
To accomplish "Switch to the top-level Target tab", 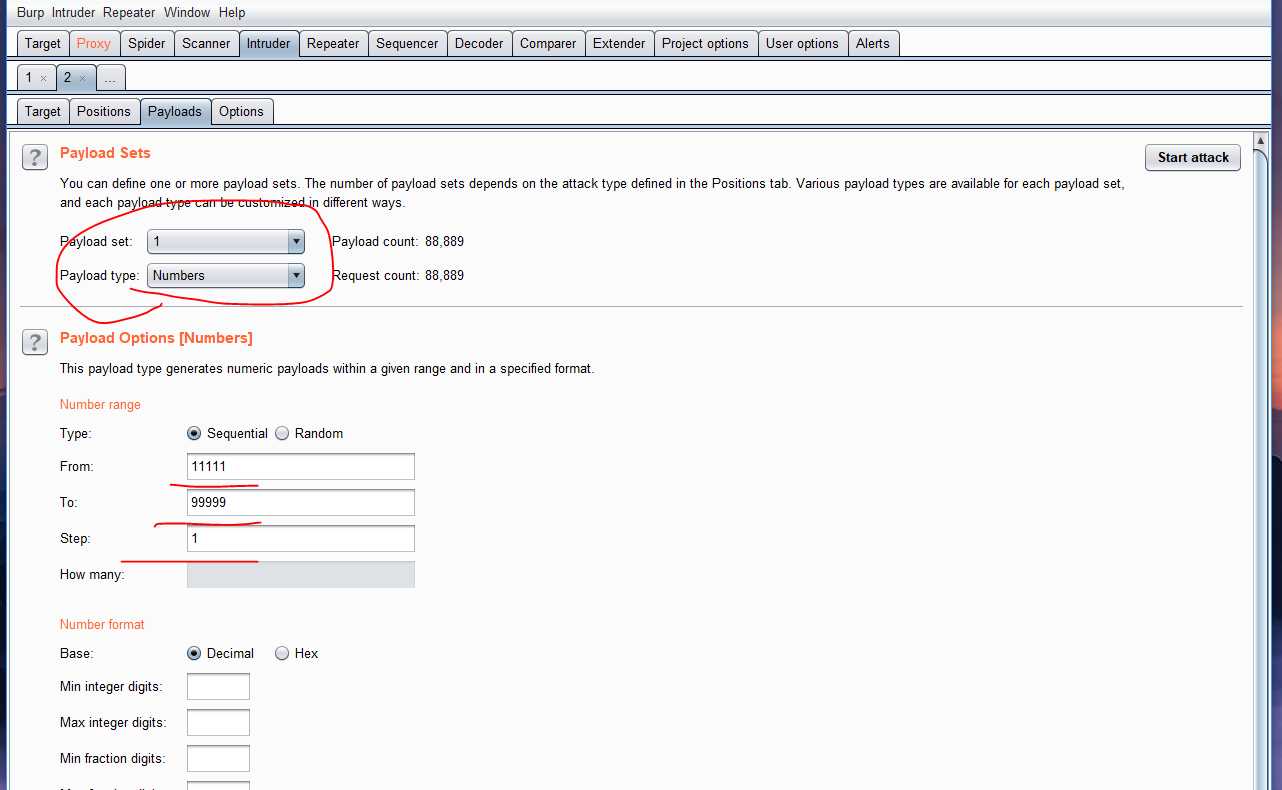I will [43, 43].
